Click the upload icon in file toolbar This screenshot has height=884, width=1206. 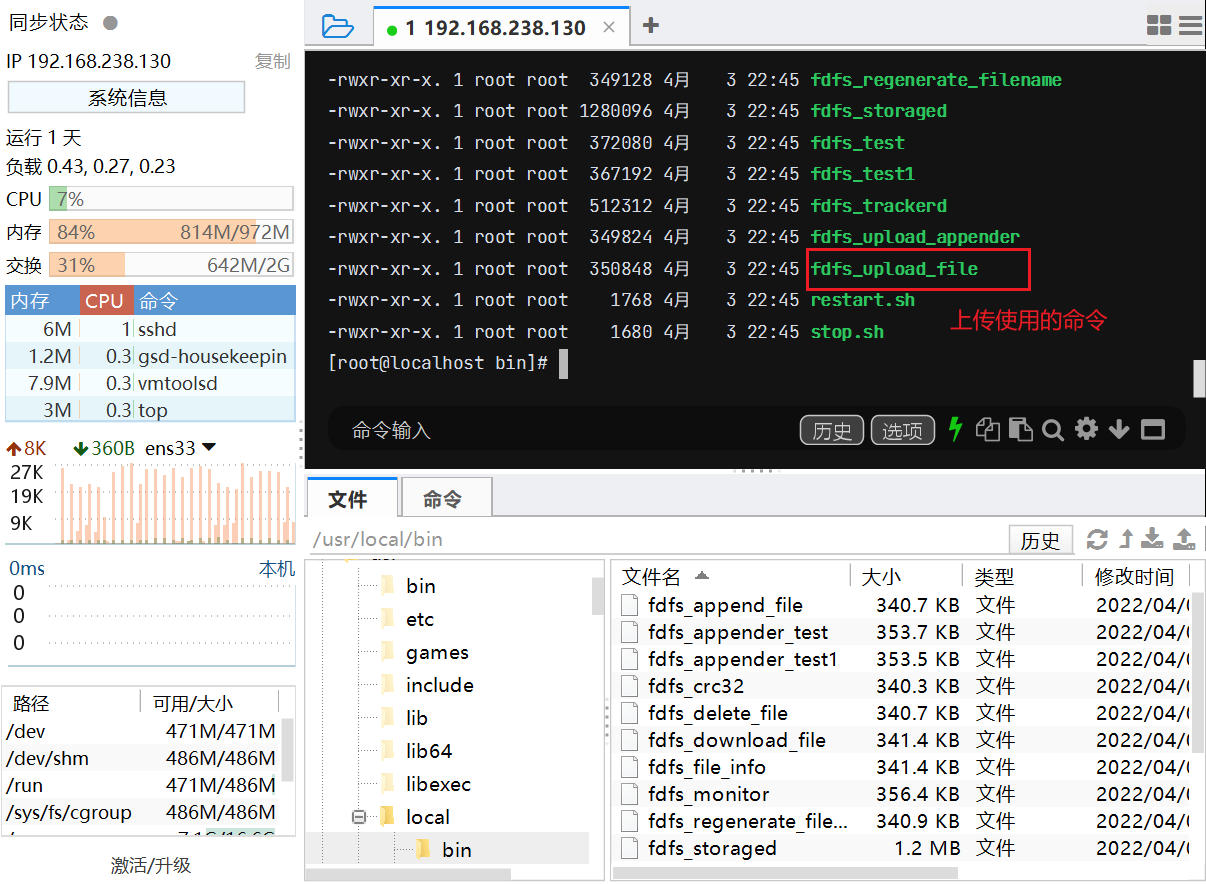[1184, 540]
